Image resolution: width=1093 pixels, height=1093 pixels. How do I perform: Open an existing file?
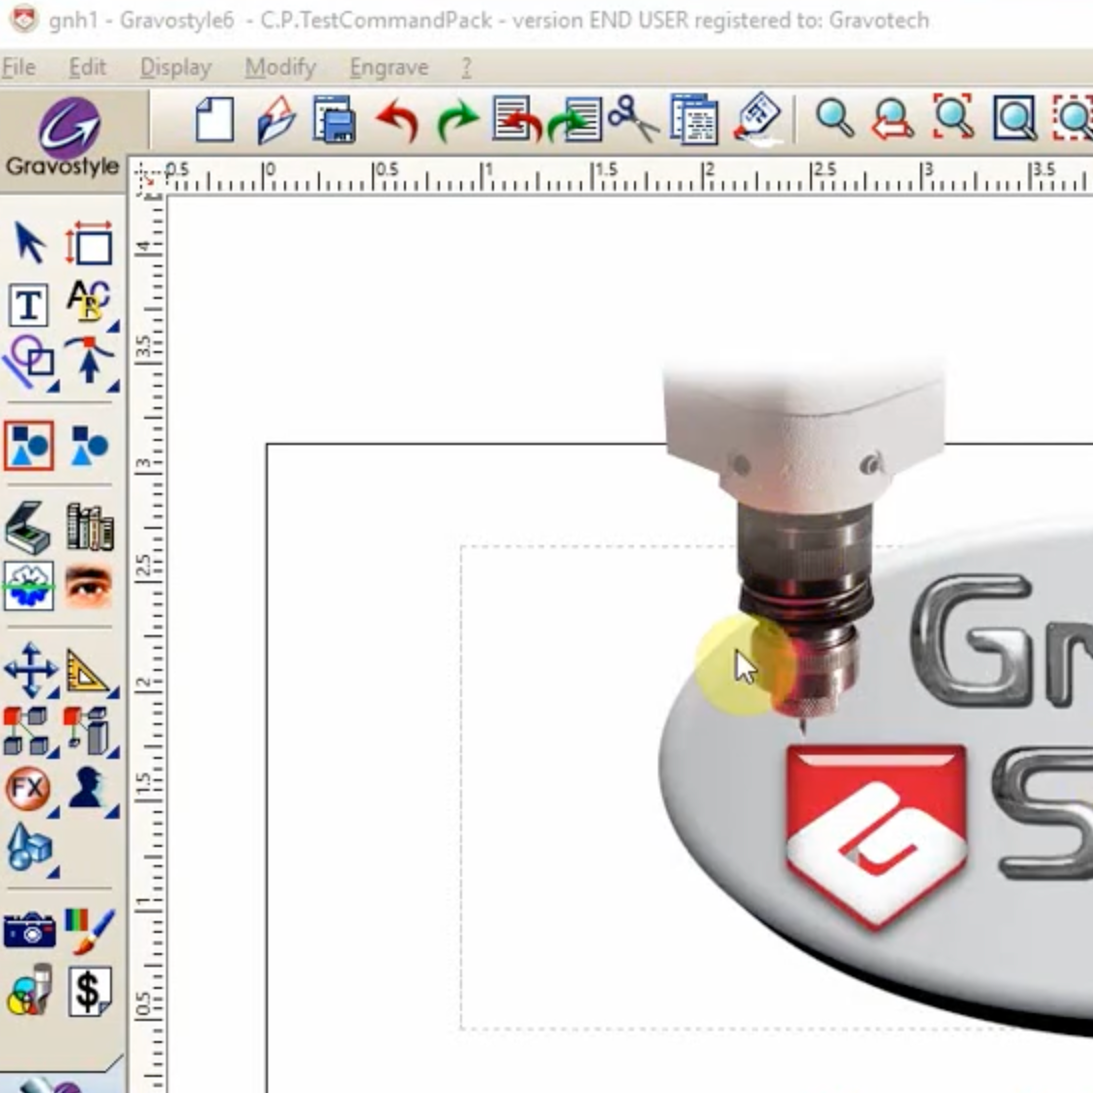click(275, 120)
